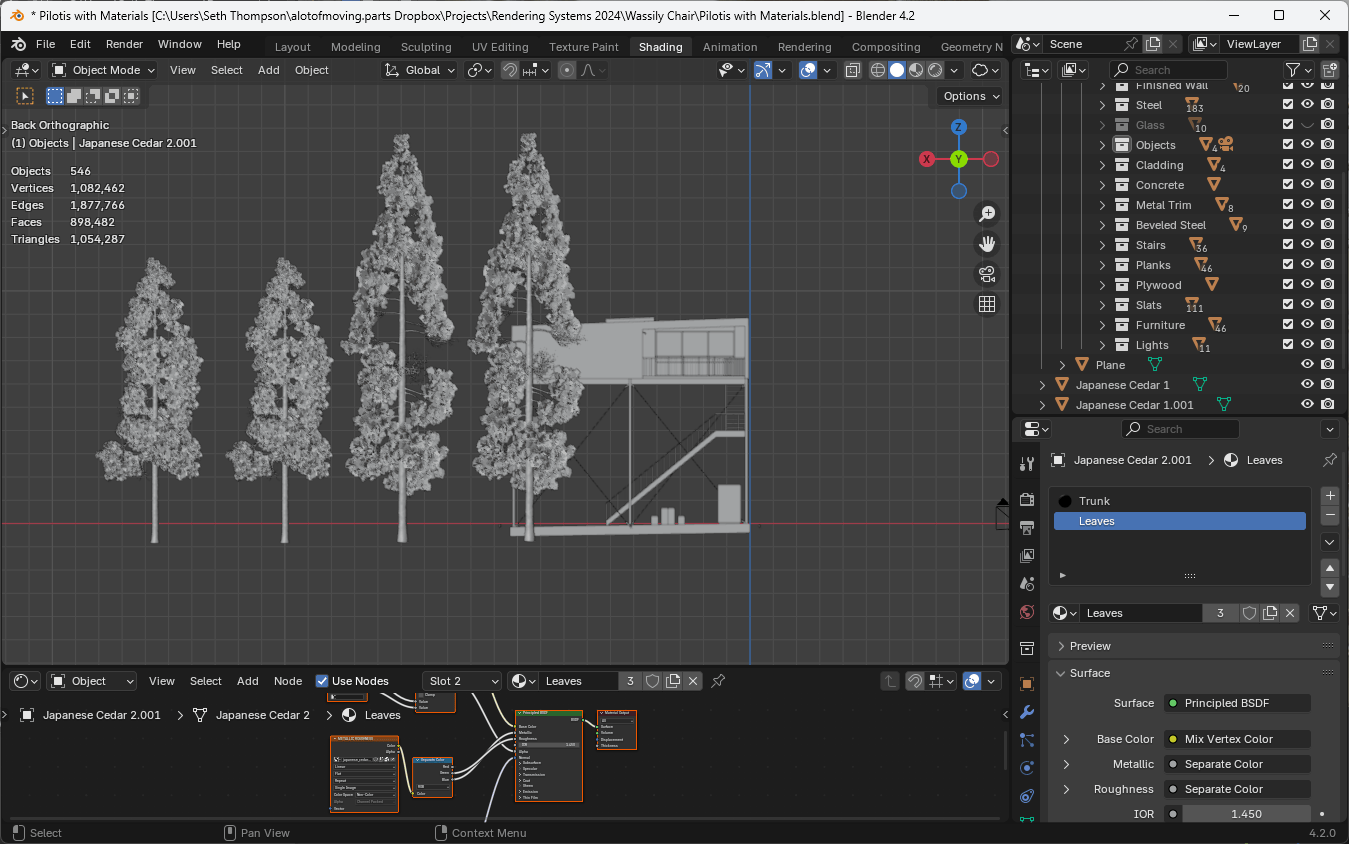1349x844 pixels.
Task: Click the Principled BSDF surface button
Action: 1237,703
